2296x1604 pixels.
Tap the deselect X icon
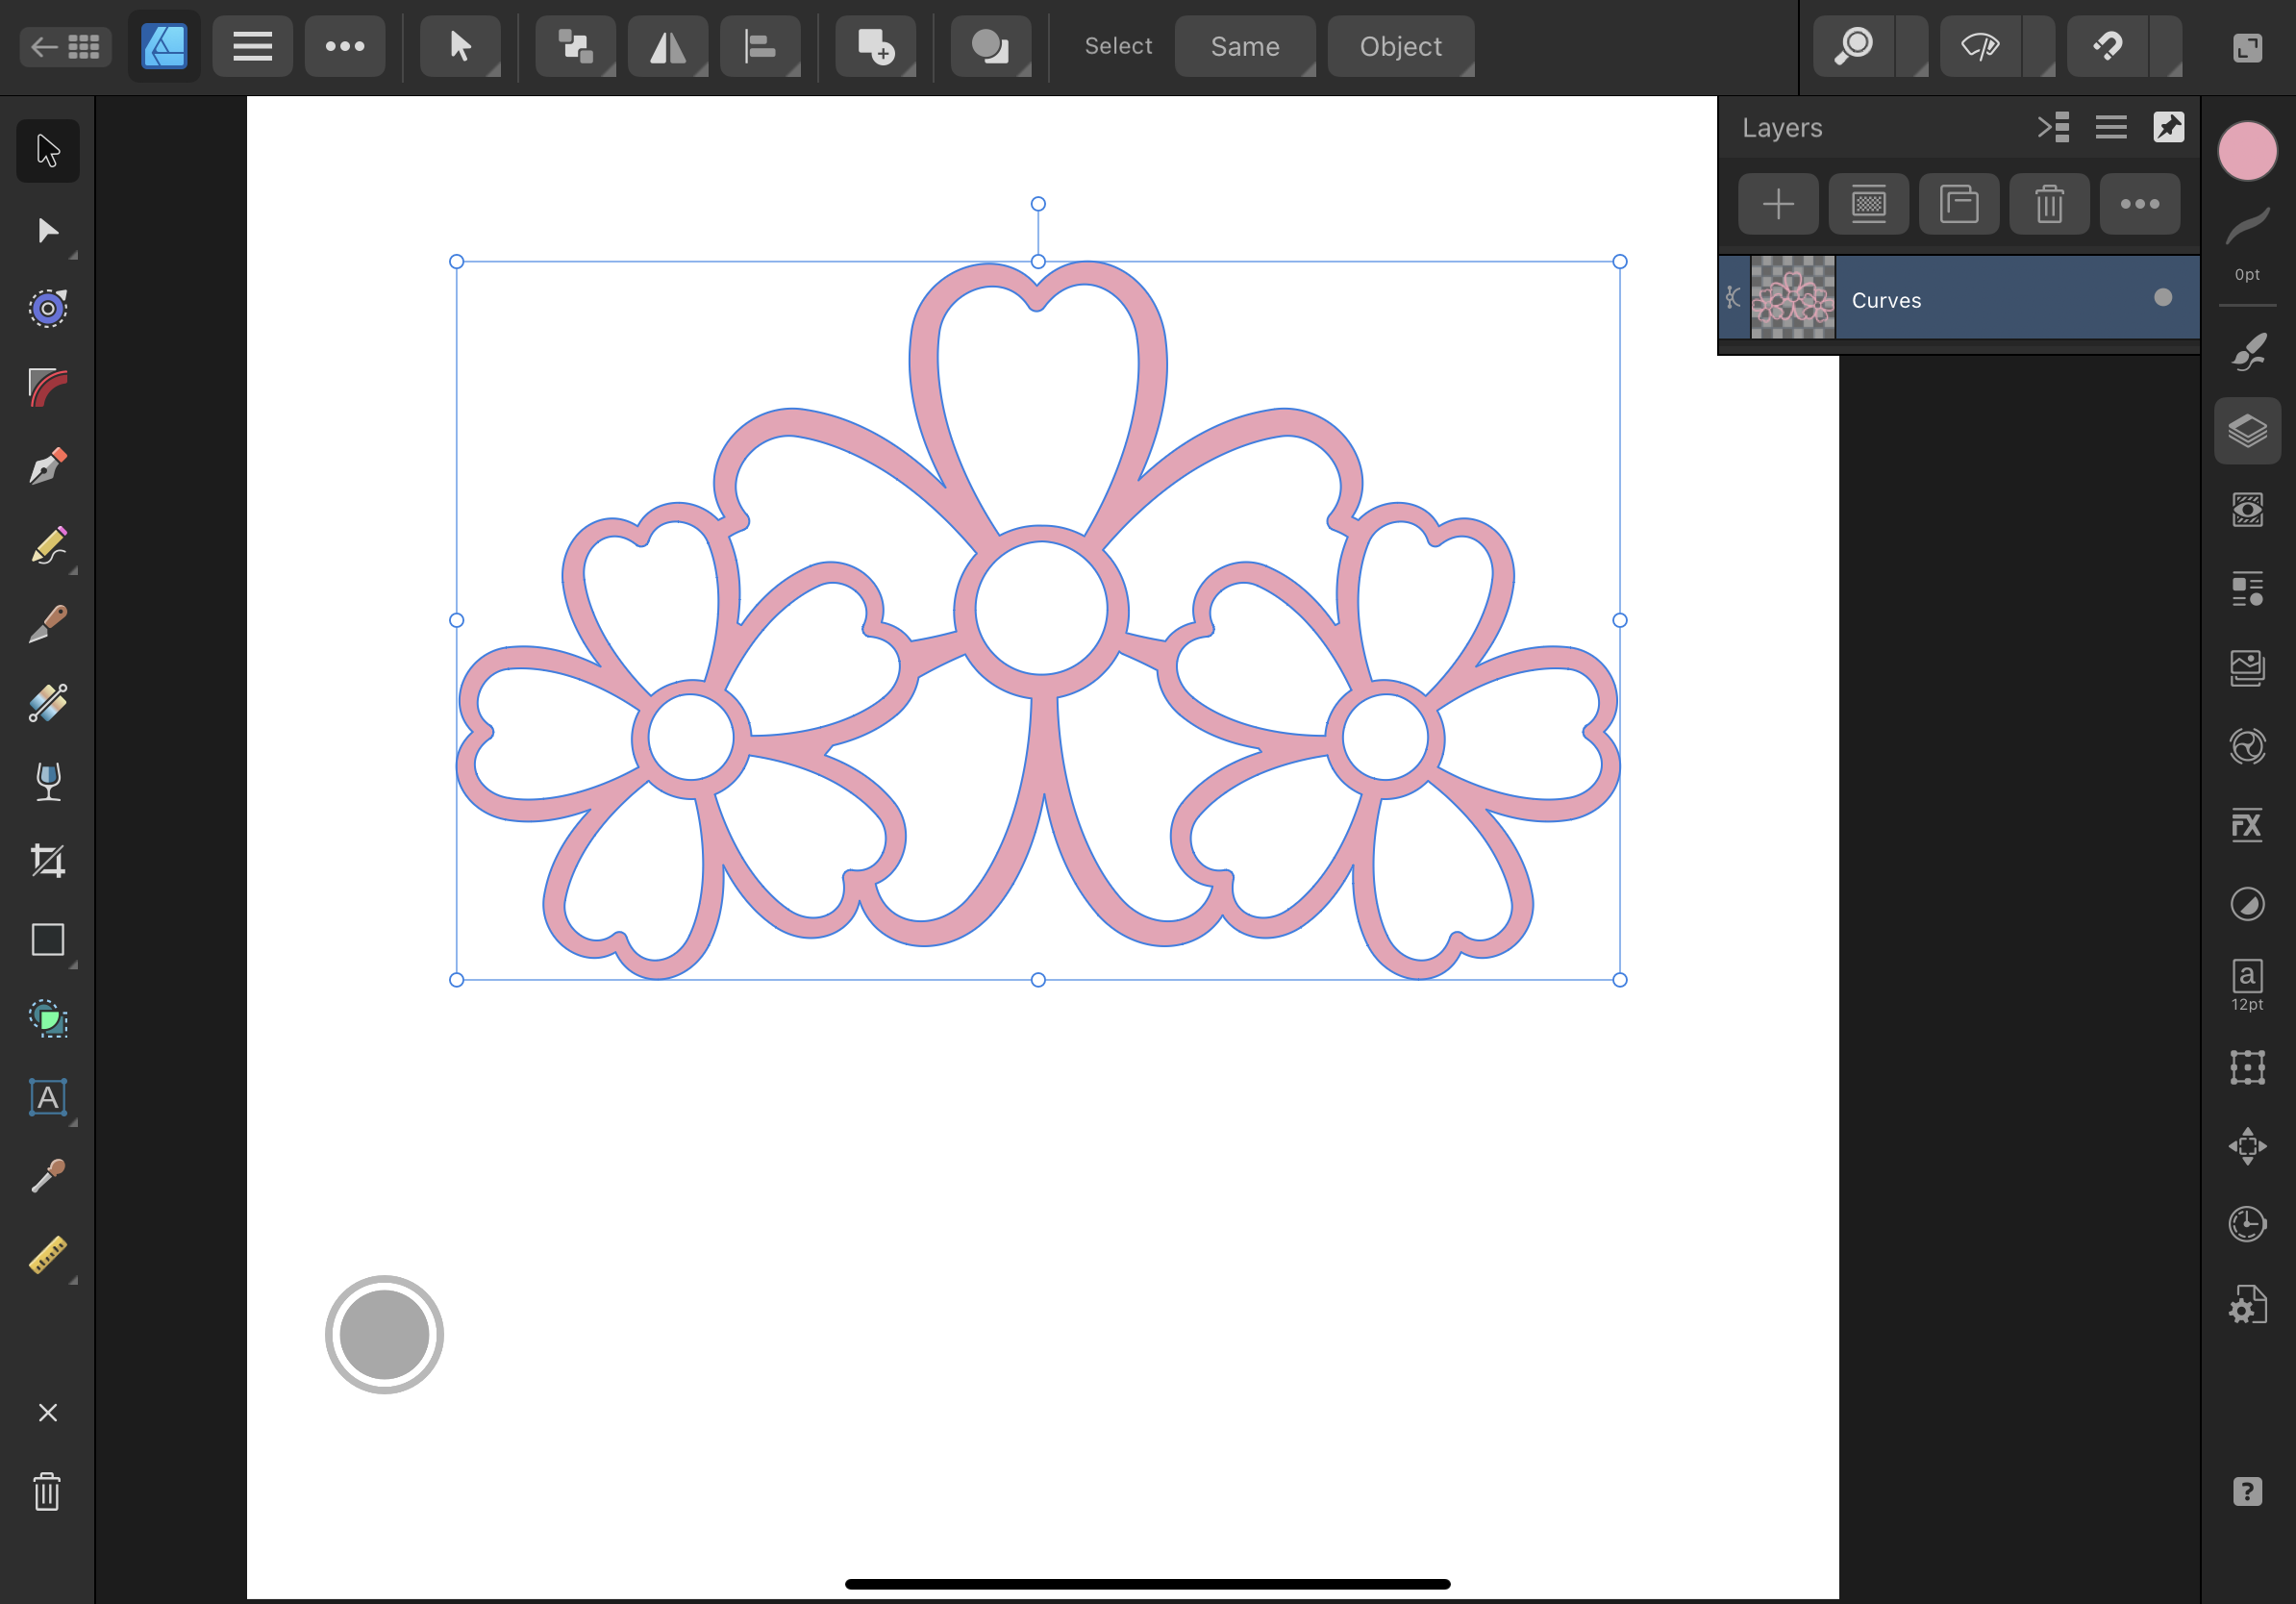click(x=47, y=1412)
